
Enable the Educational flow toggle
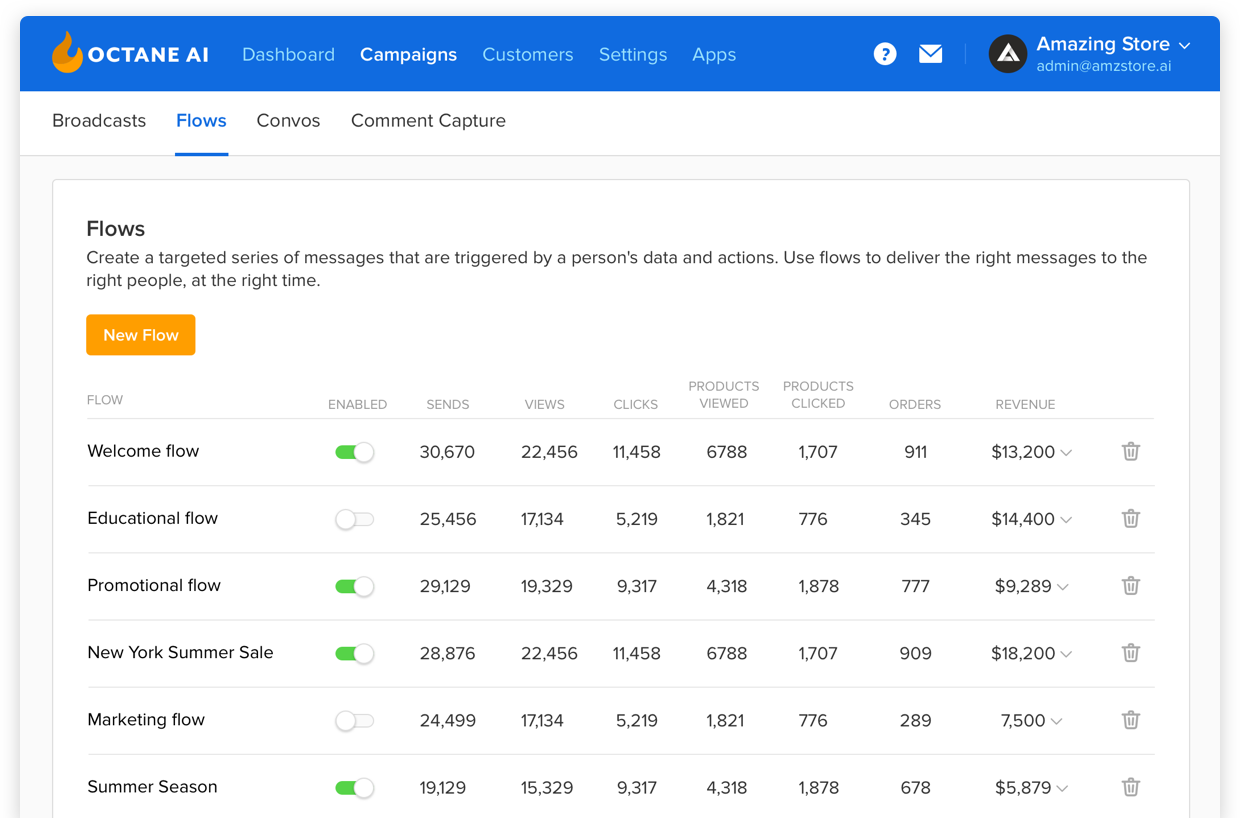pyautogui.click(x=355, y=519)
